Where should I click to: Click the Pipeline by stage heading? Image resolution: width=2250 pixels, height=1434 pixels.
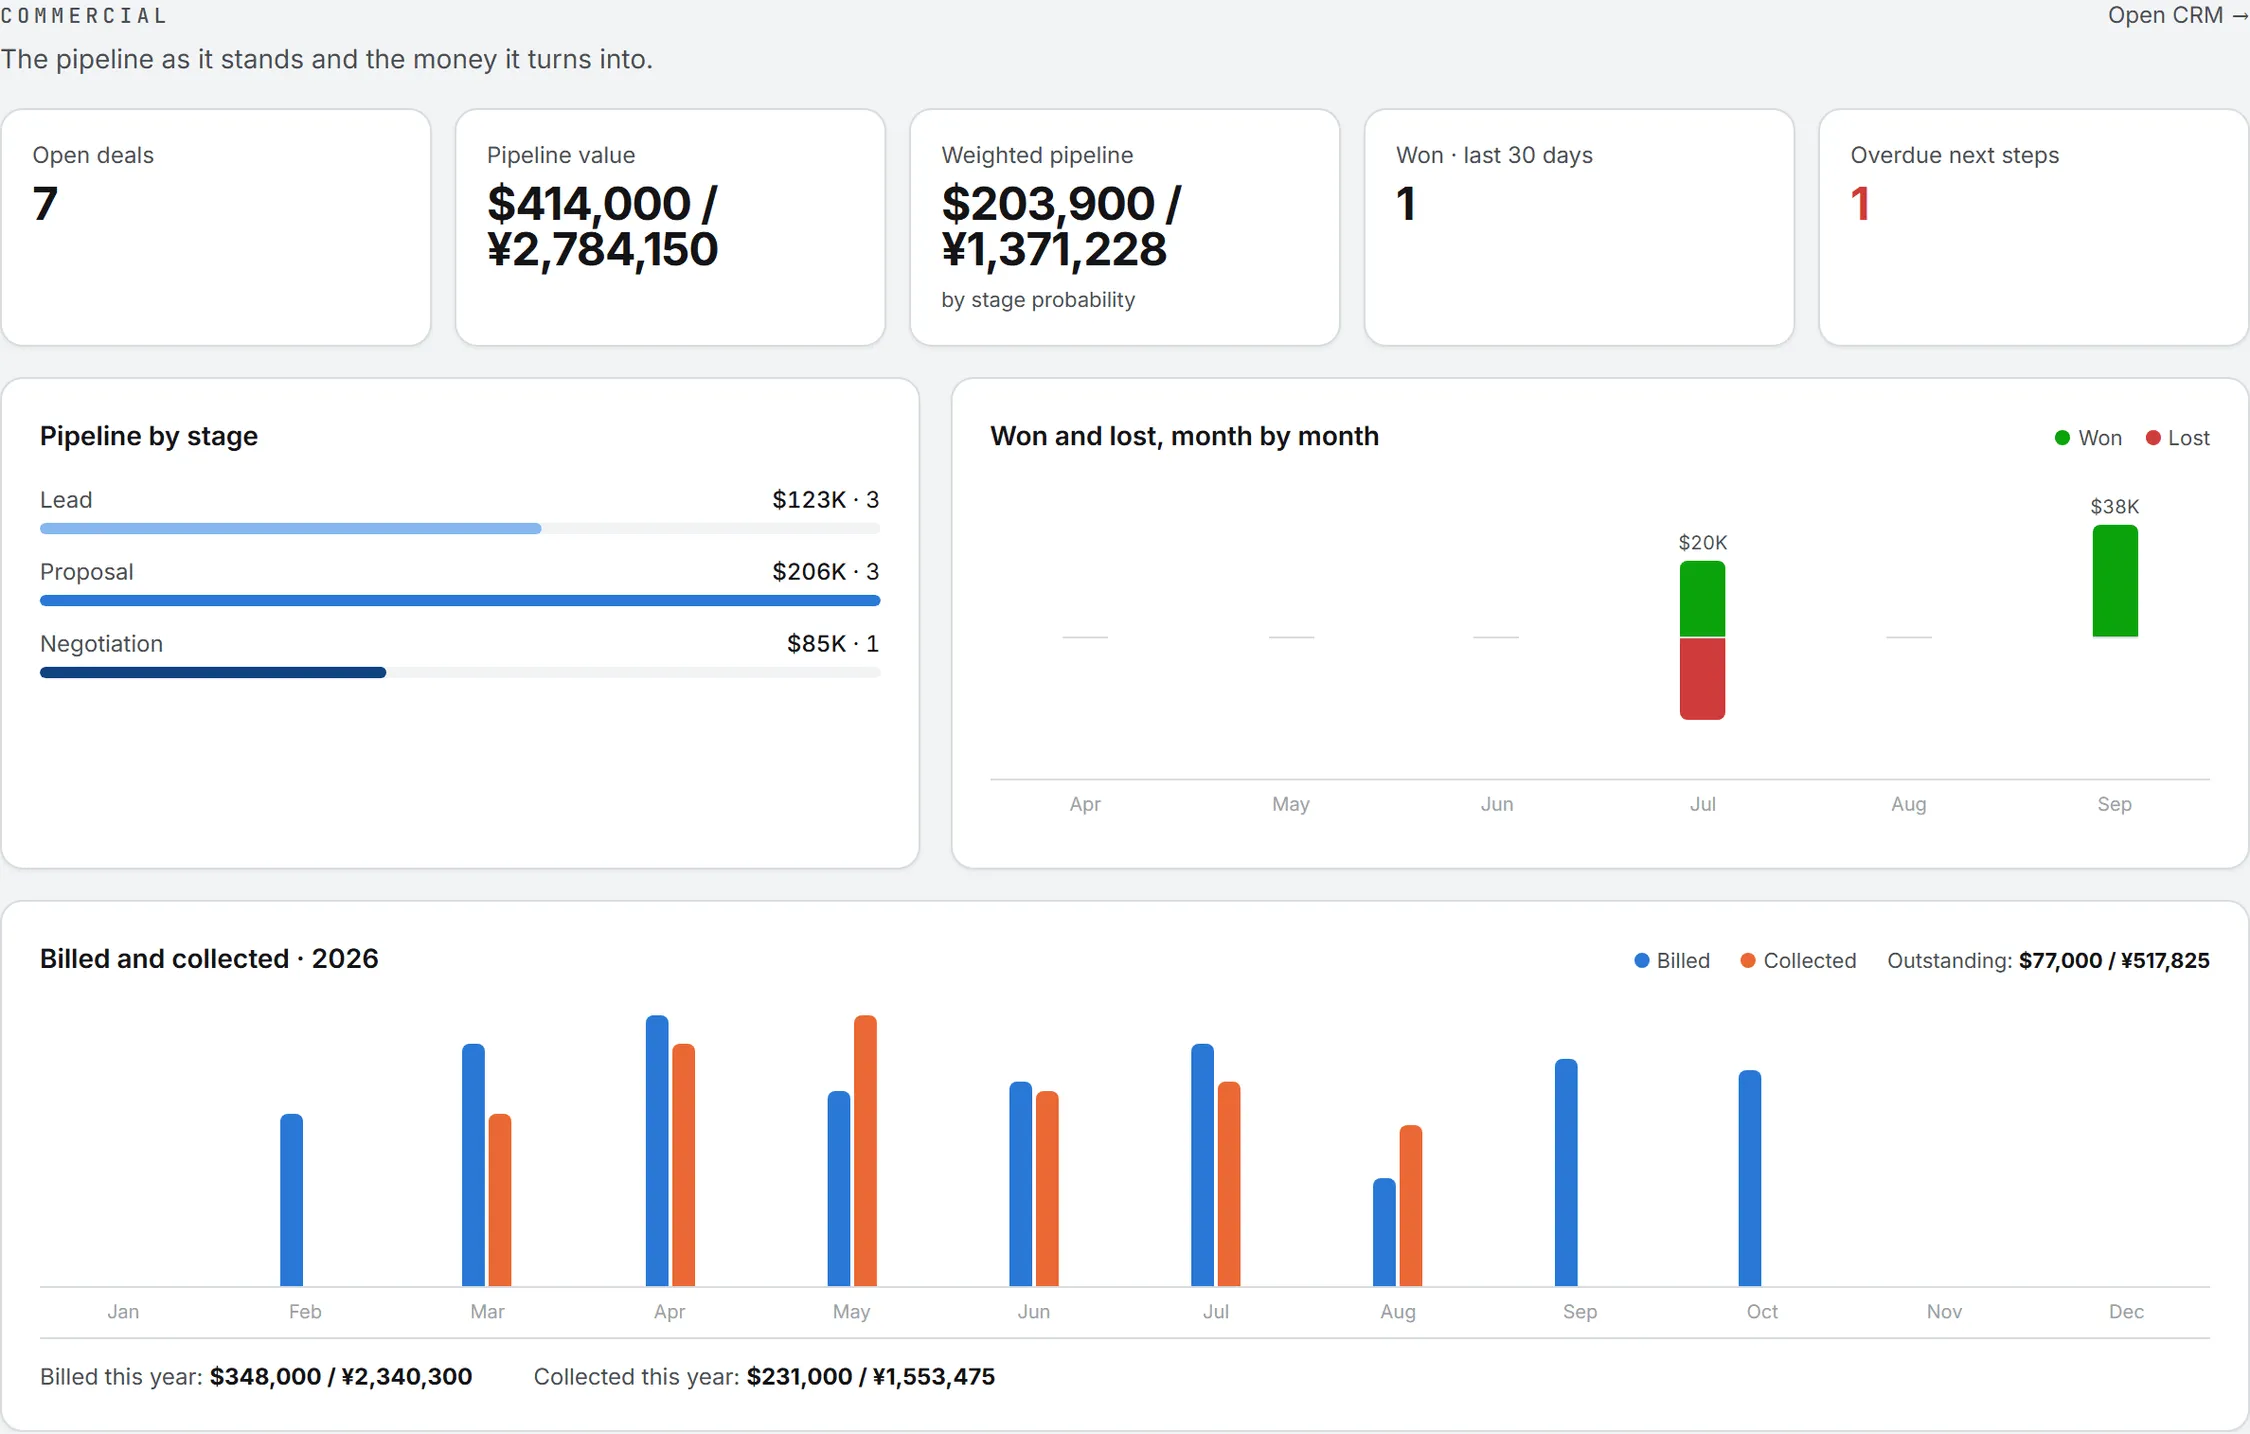[149, 436]
